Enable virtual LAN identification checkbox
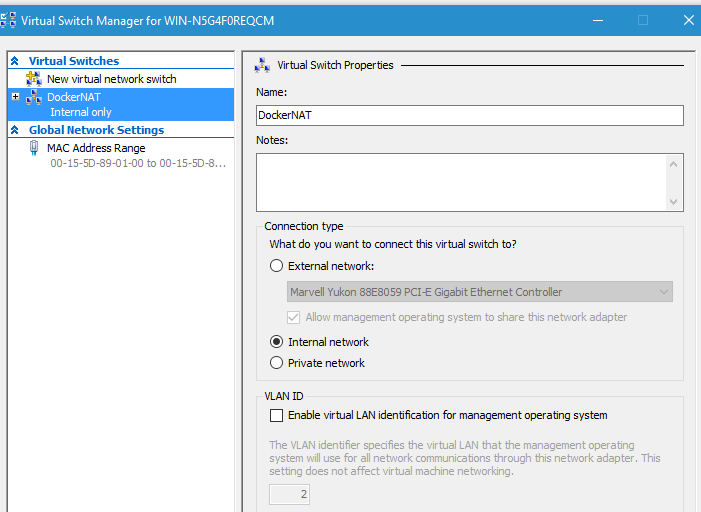The height and width of the screenshot is (512, 701). click(x=276, y=415)
